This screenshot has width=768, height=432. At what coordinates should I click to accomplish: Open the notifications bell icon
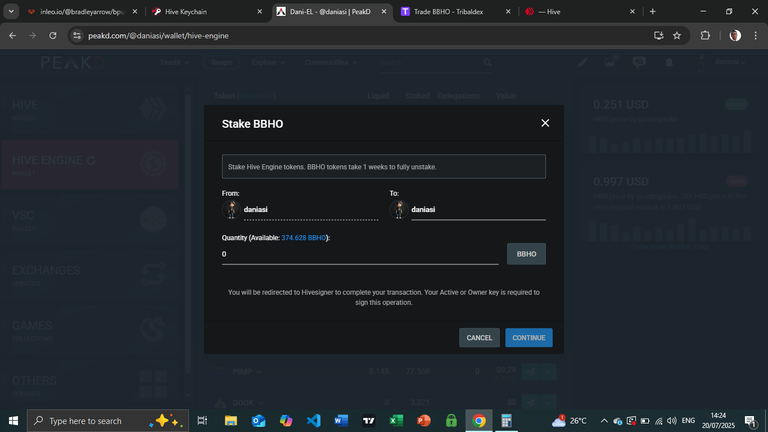pos(669,62)
